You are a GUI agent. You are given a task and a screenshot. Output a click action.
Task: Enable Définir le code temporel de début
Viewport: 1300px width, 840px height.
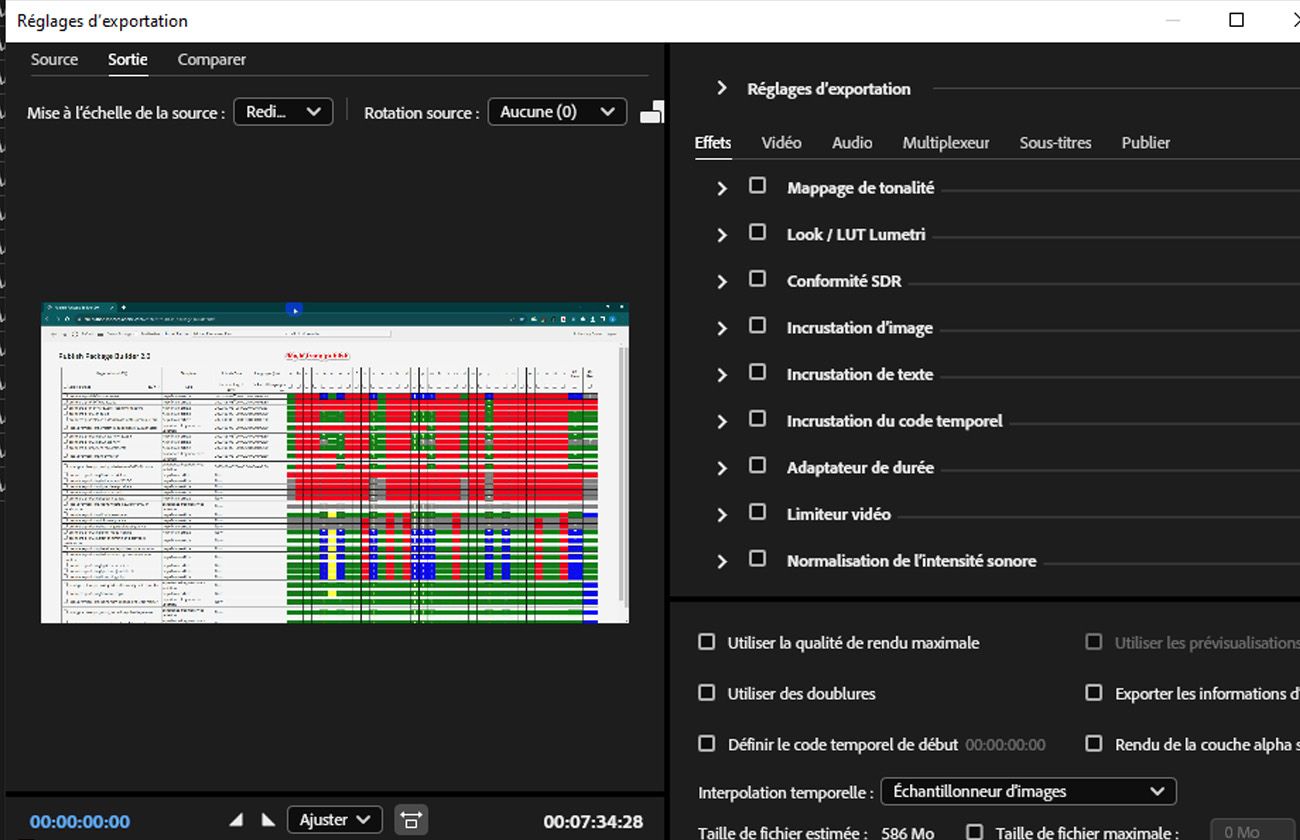pos(706,744)
